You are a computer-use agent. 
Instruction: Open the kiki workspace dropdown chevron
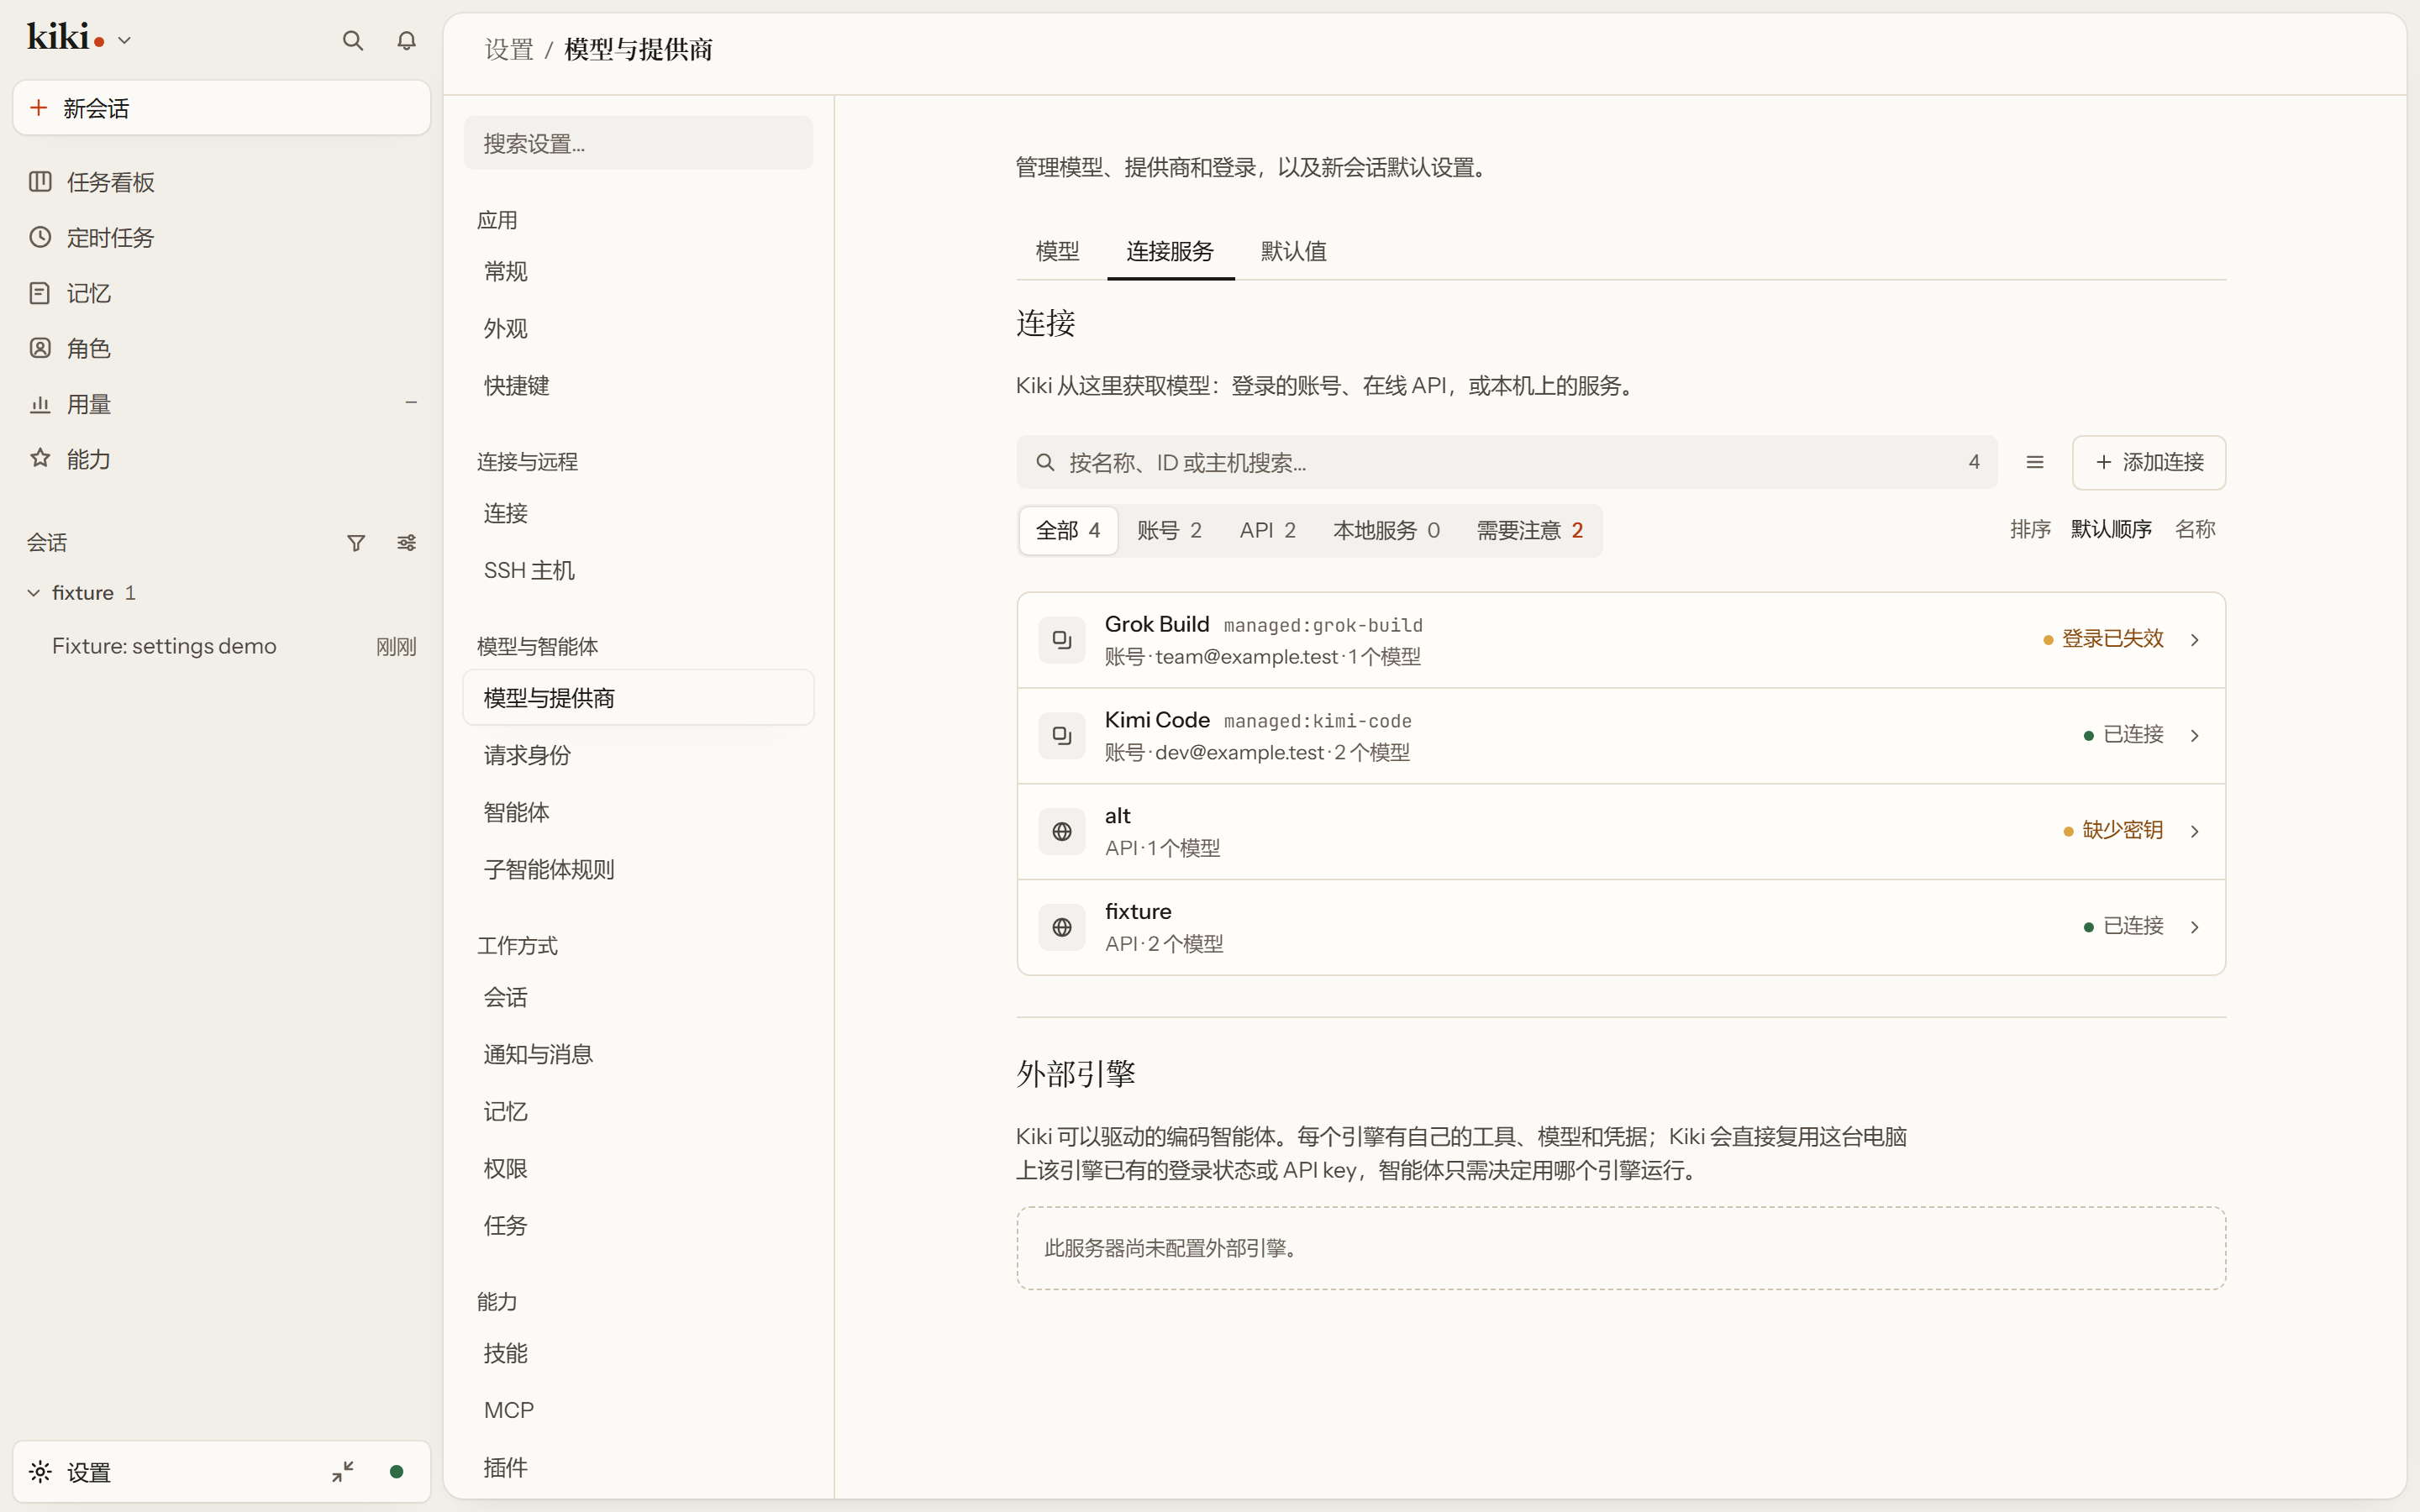tap(125, 41)
